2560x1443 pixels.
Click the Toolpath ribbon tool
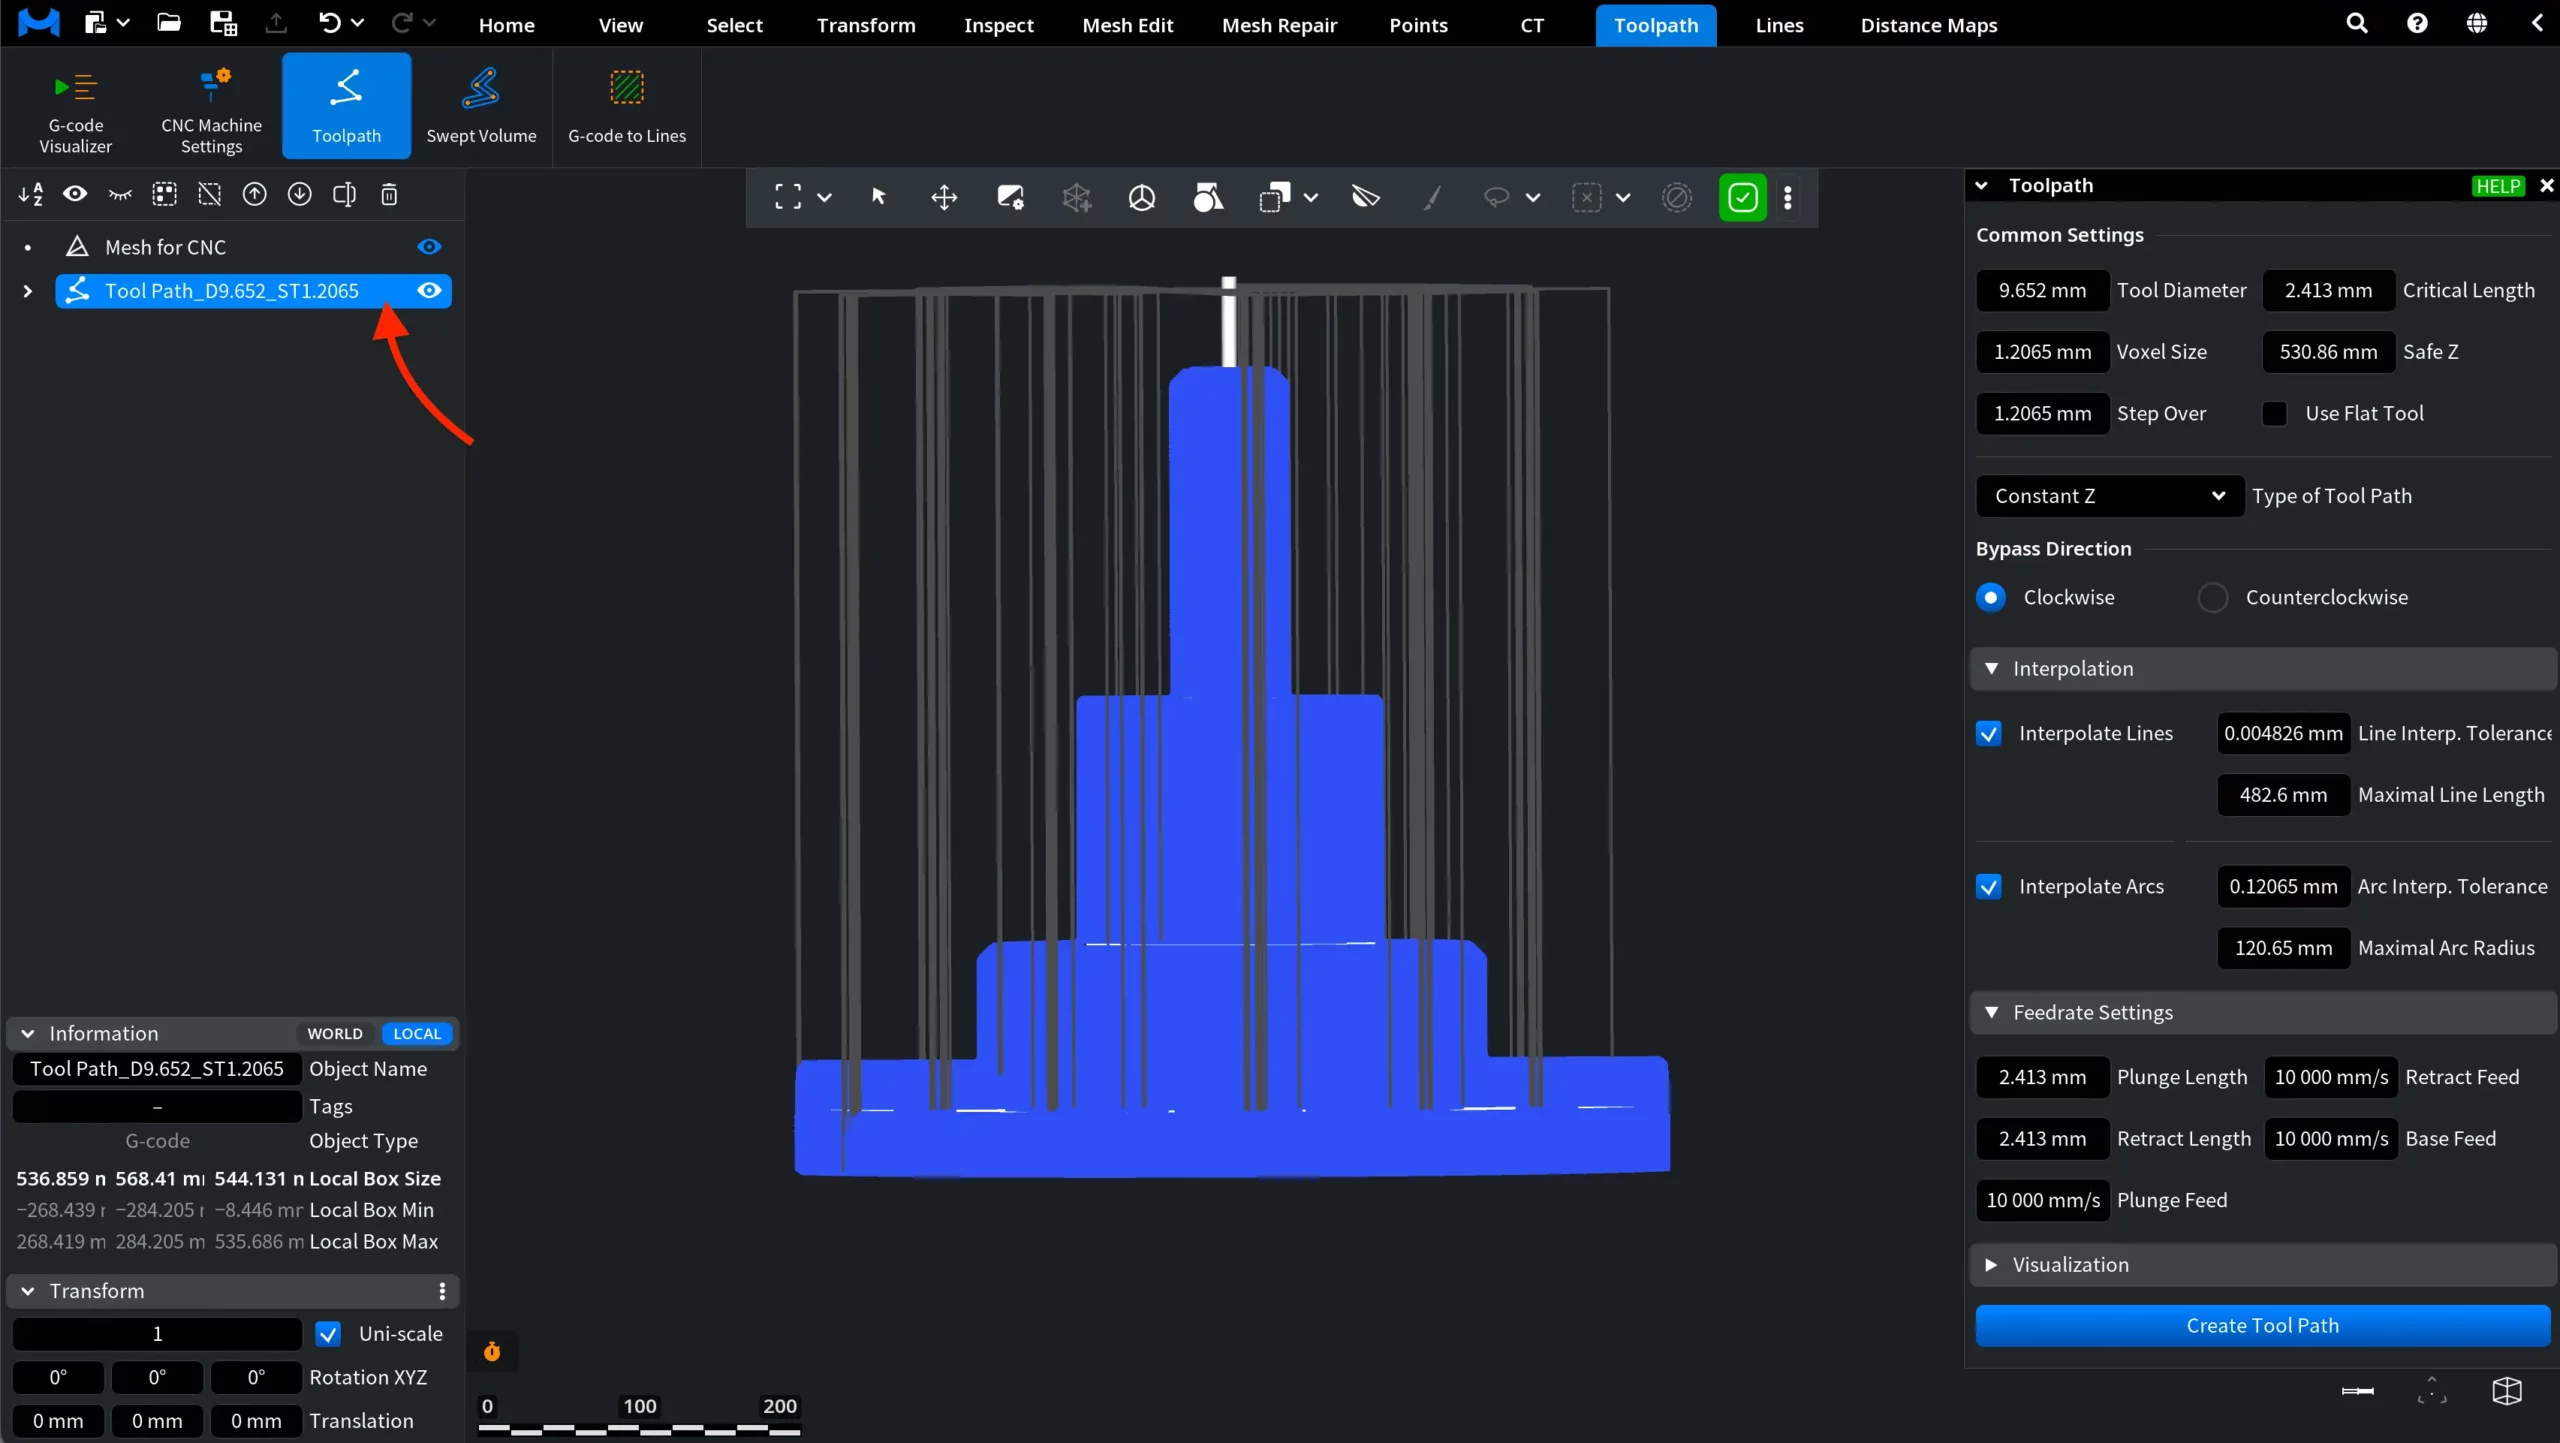346,108
